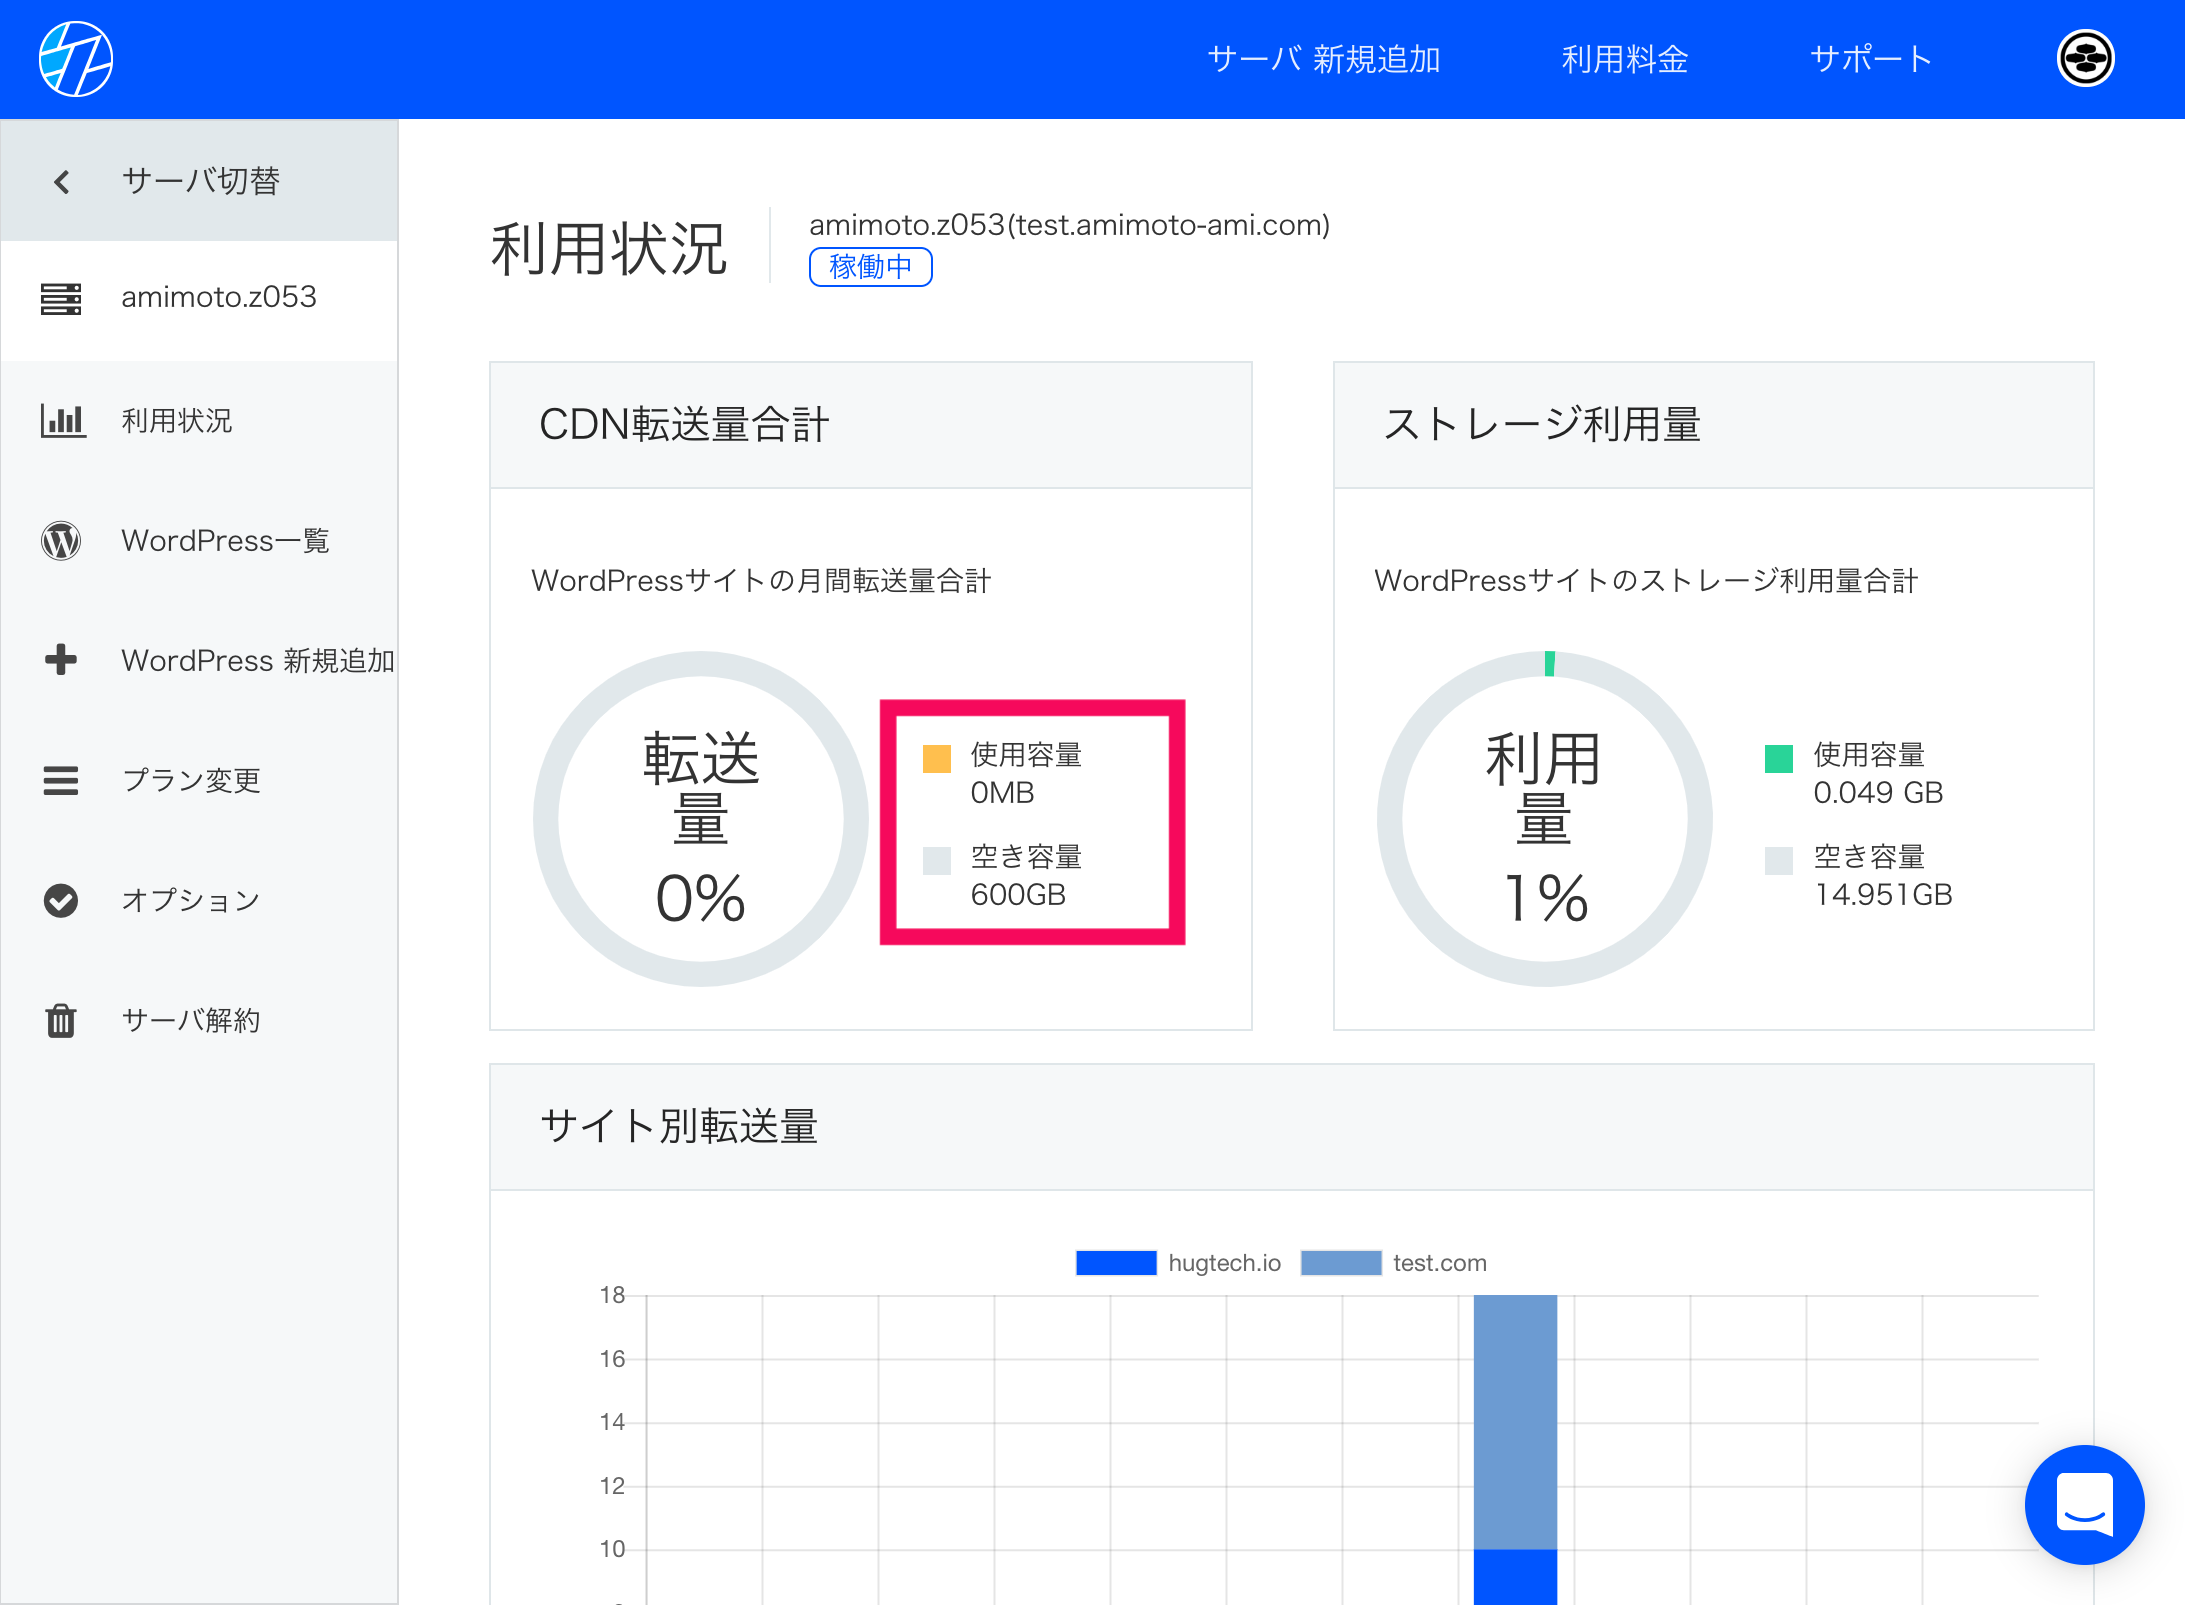Viewport: 2185px width, 1605px height.
Task: Click the 0.049 GB storage used value
Action: click(1878, 793)
